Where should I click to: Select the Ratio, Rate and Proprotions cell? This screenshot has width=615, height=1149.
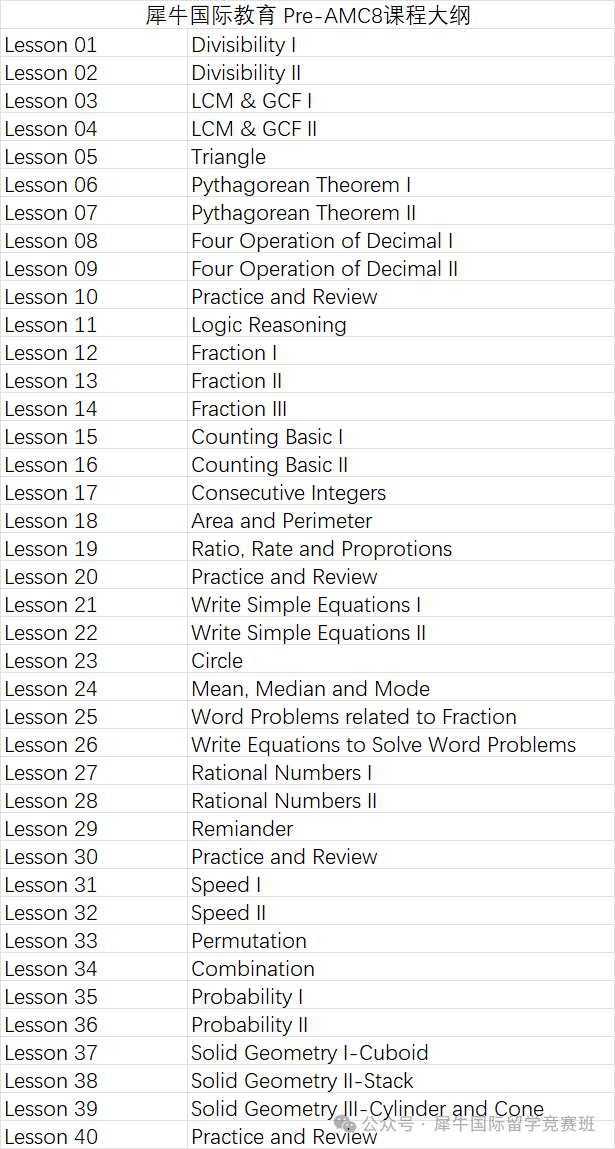[x=322, y=549]
